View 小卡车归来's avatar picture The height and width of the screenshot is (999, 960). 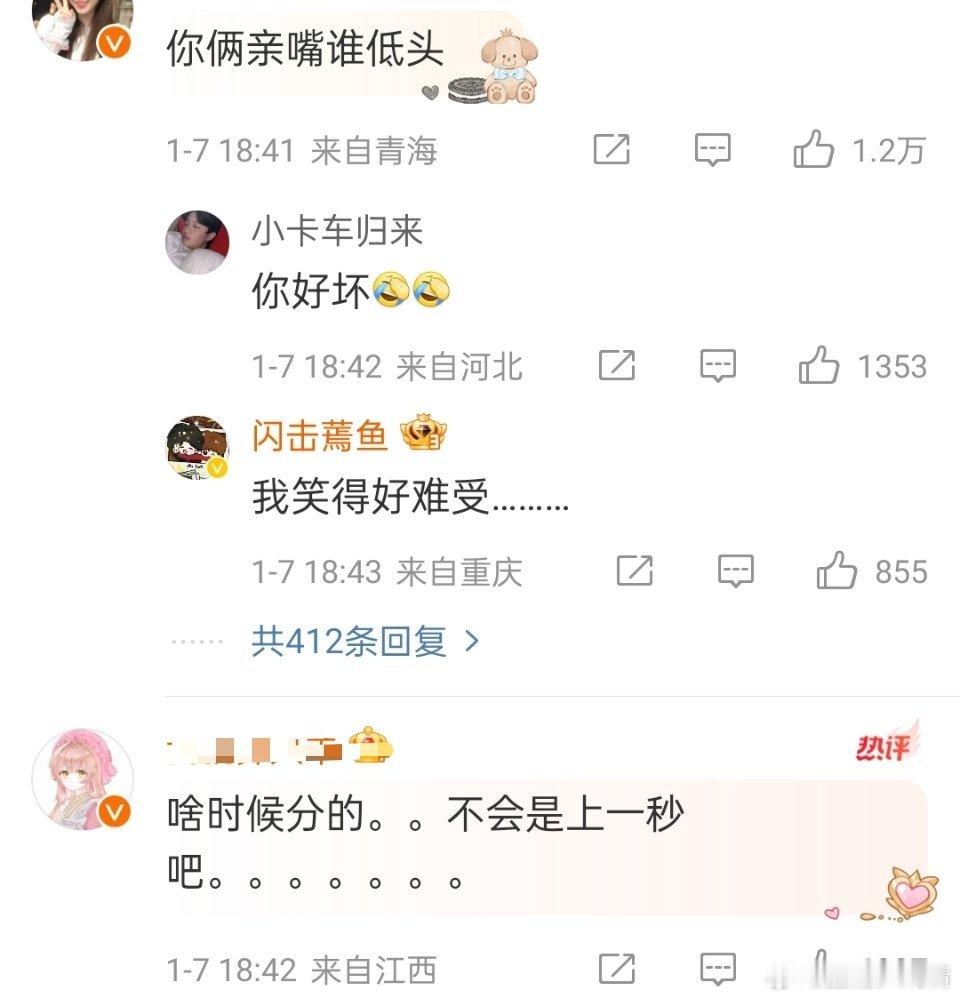(197, 243)
